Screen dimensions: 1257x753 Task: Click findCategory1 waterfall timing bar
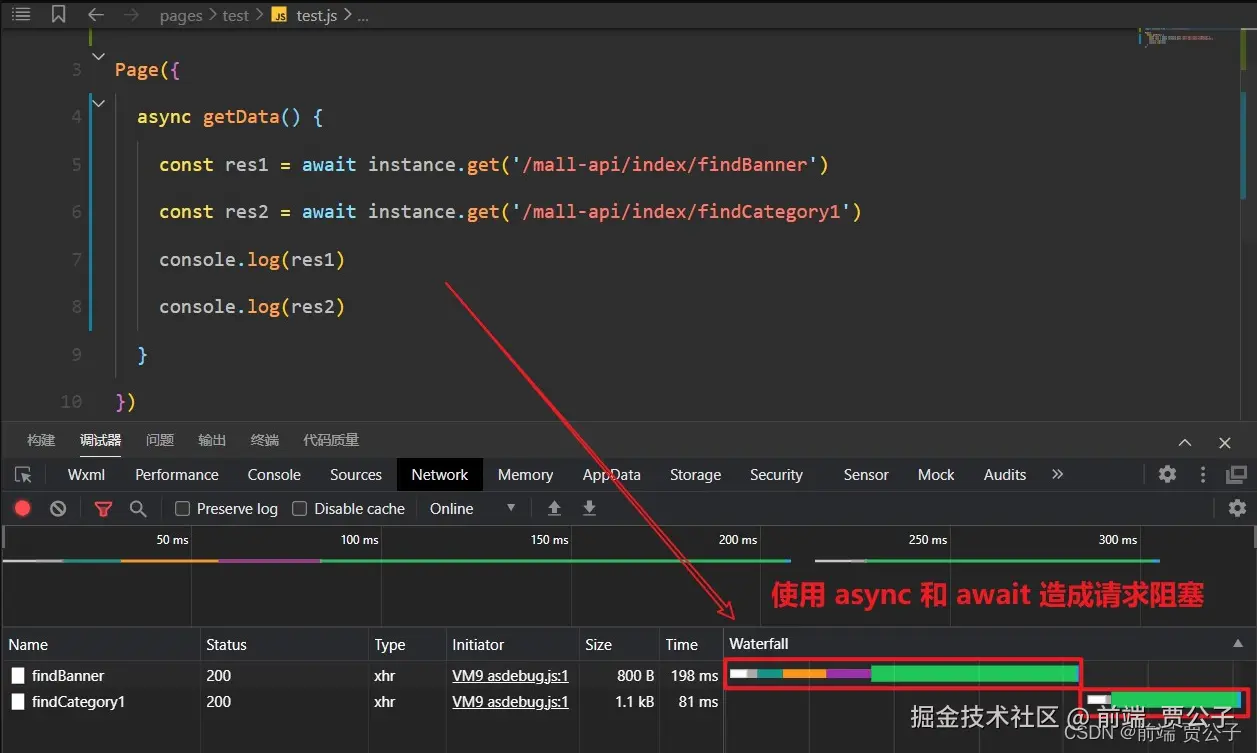coord(1165,700)
